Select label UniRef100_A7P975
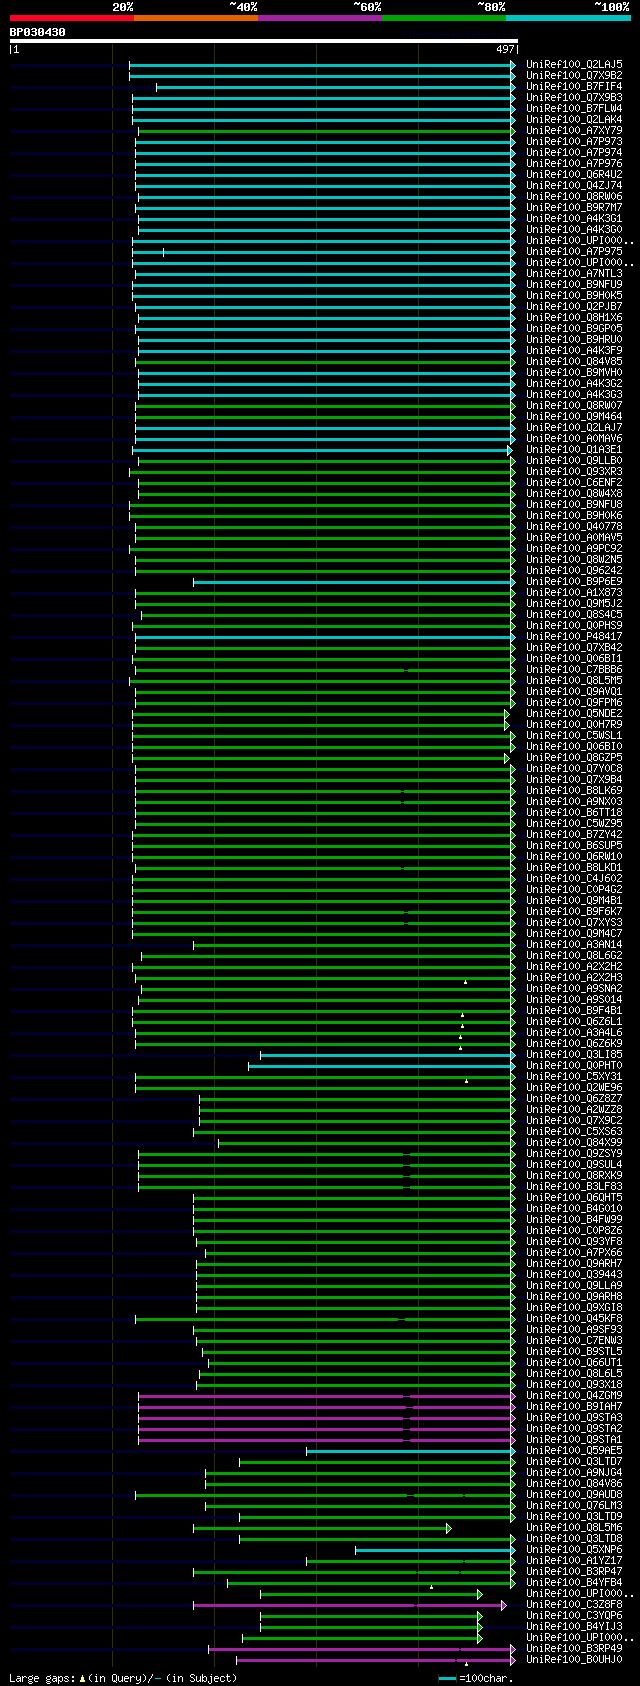This screenshot has height=1686, width=640. (x=574, y=251)
